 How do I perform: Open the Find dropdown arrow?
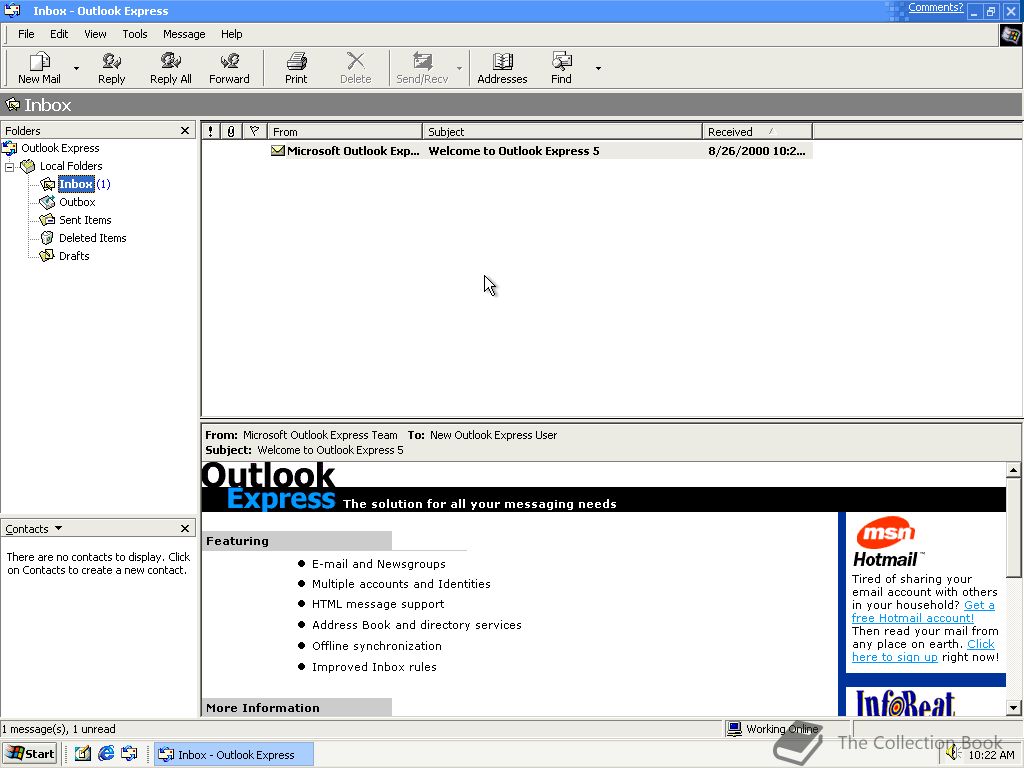598,68
